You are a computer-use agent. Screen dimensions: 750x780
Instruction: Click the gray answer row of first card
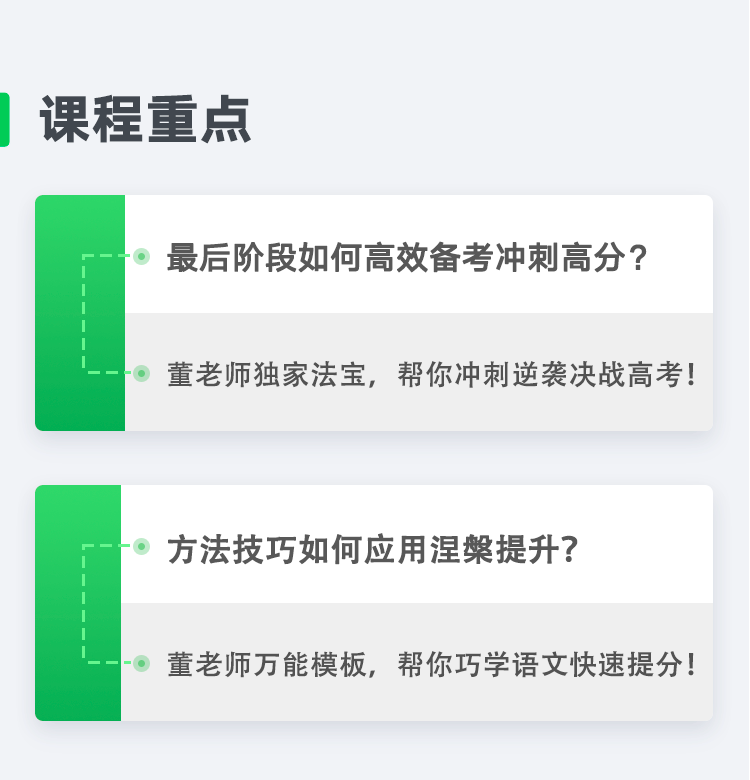tap(419, 372)
